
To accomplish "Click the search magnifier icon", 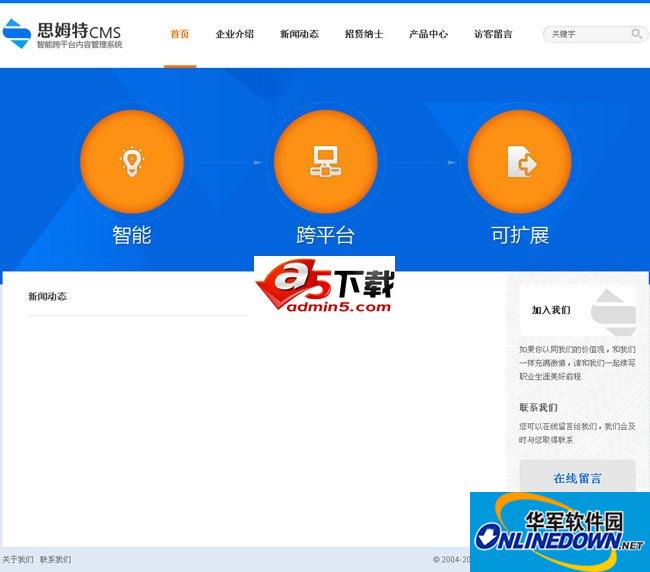I will click(636, 34).
